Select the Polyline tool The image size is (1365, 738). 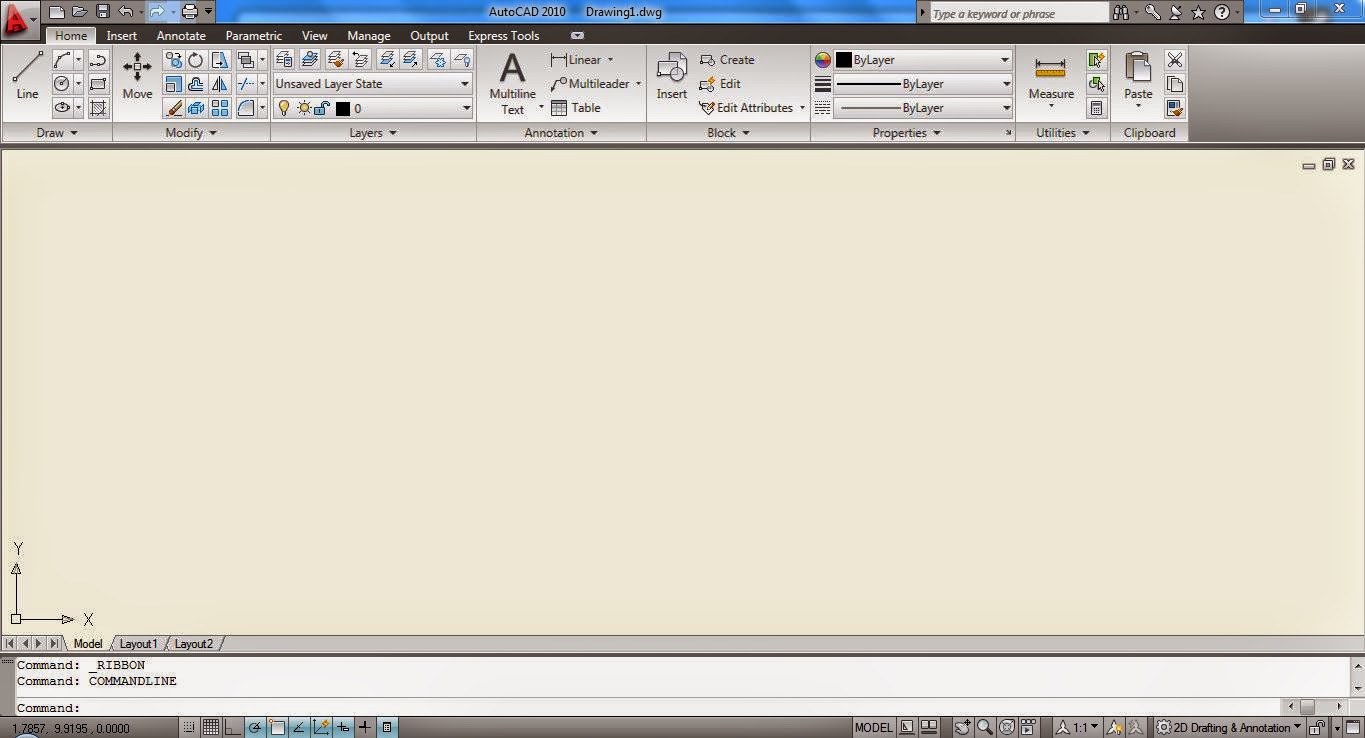tap(98, 60)
